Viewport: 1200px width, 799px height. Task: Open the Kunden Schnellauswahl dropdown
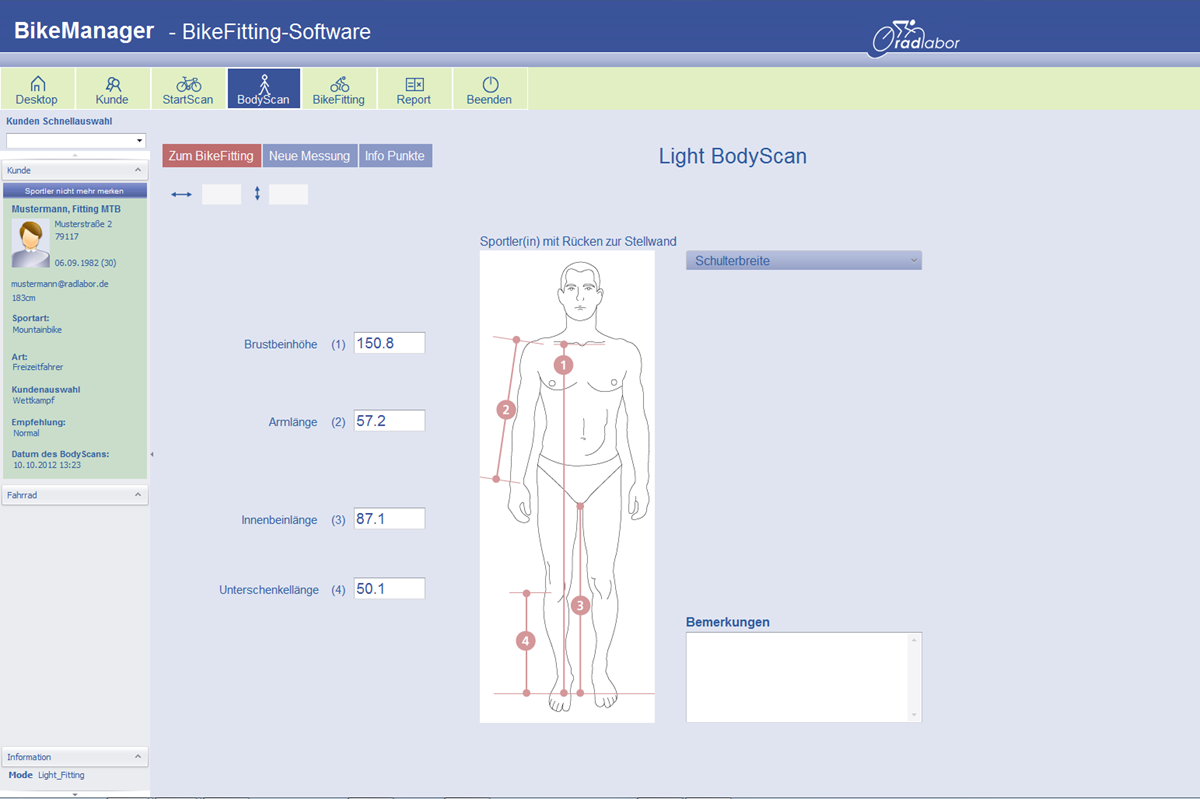click(140, 141)
